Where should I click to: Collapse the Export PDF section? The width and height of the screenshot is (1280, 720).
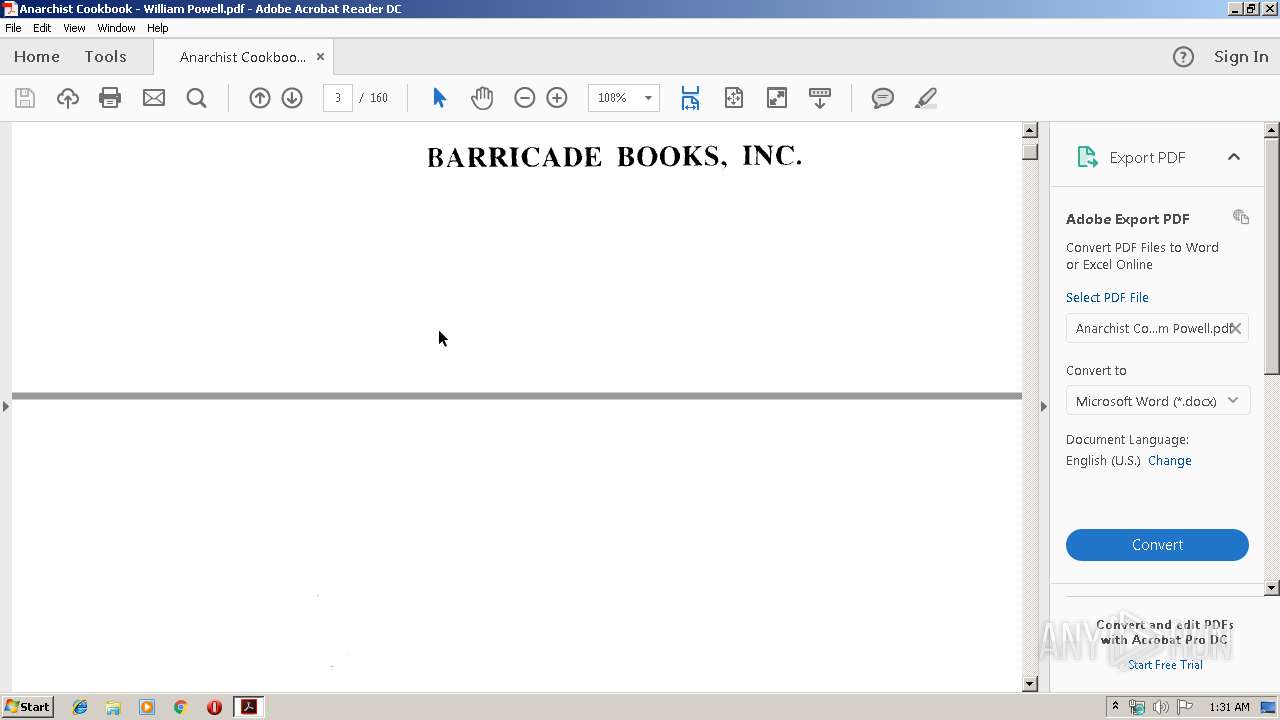1234,157
